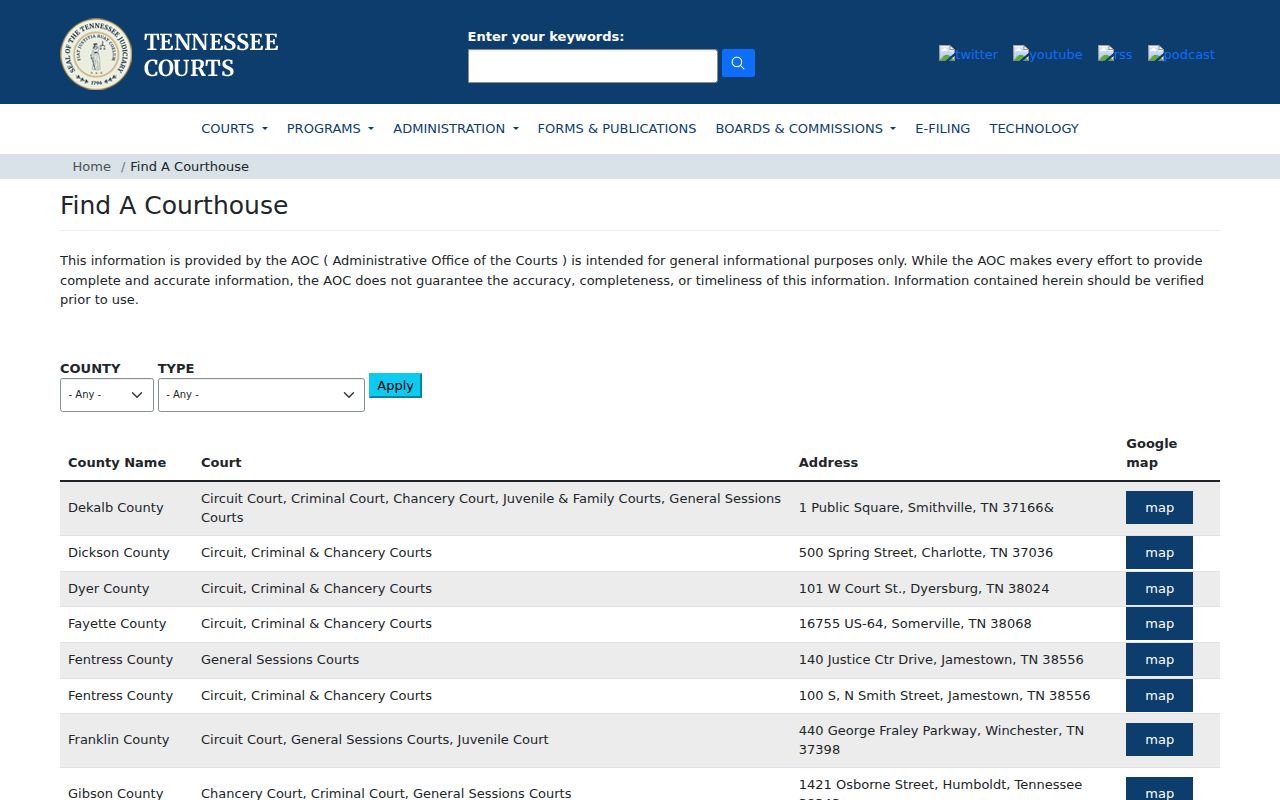Screen dimensions: 1280x800
Task: Open Forms & Publications menu item
Action: pos(617,128)
